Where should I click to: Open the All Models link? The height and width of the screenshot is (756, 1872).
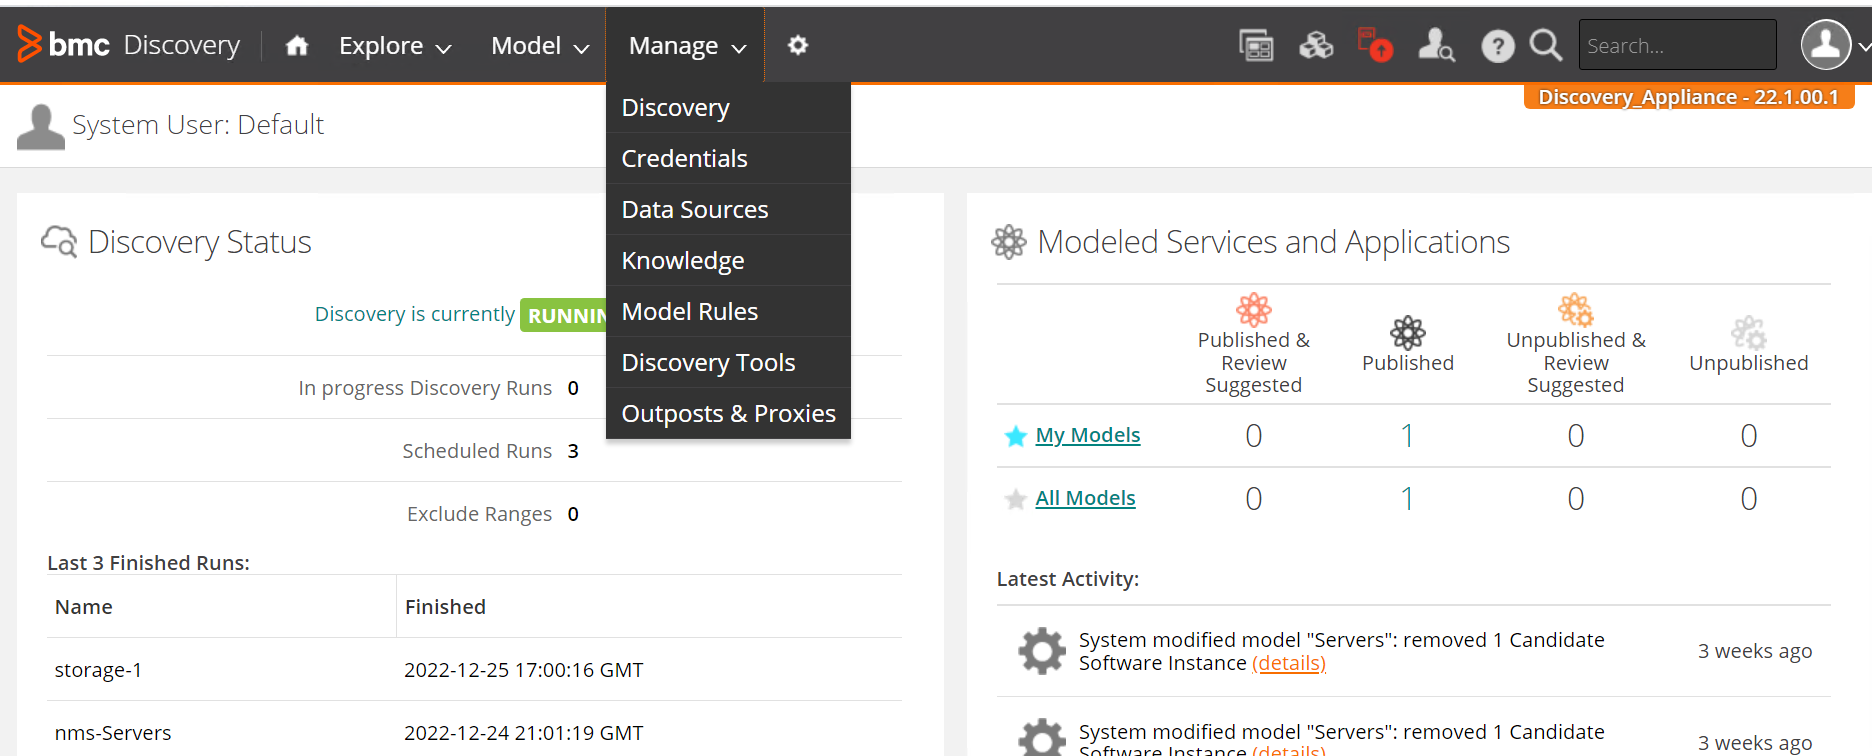(1085, 498)
